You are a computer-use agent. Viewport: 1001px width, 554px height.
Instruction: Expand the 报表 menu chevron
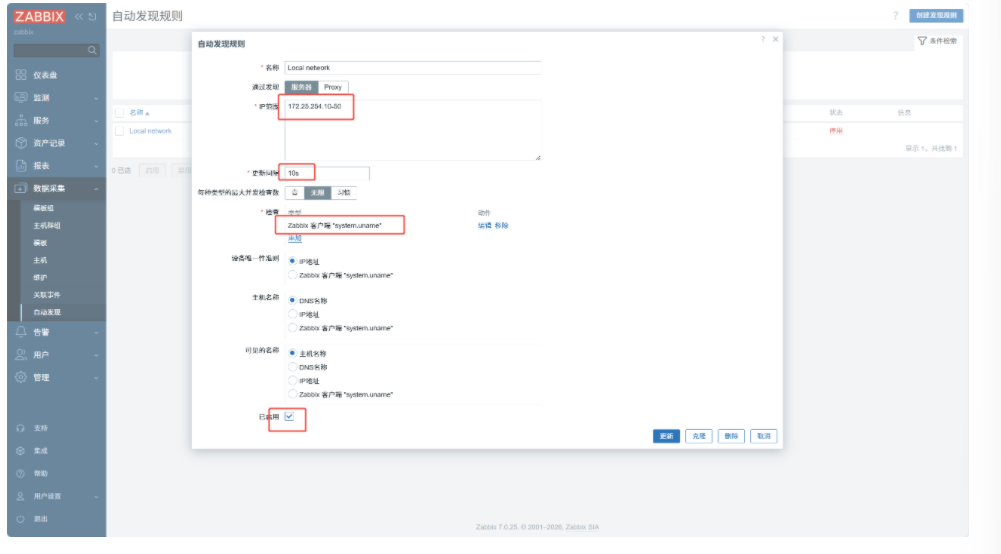point(96,166)
